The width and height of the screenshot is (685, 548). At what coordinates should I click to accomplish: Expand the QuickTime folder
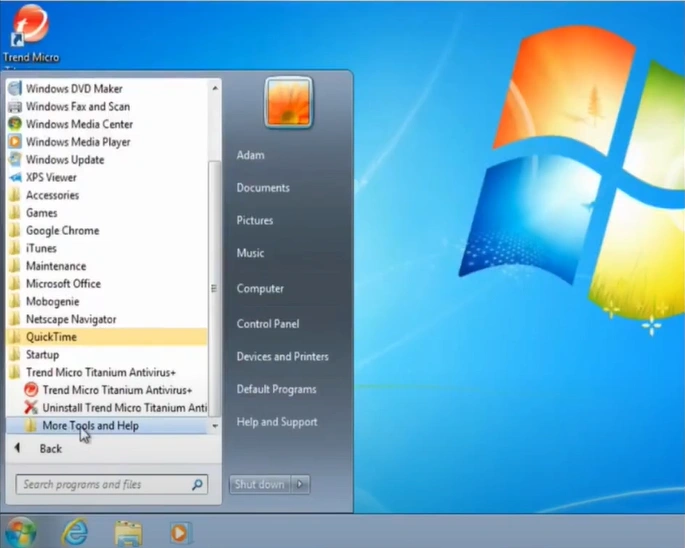point(107,337)
